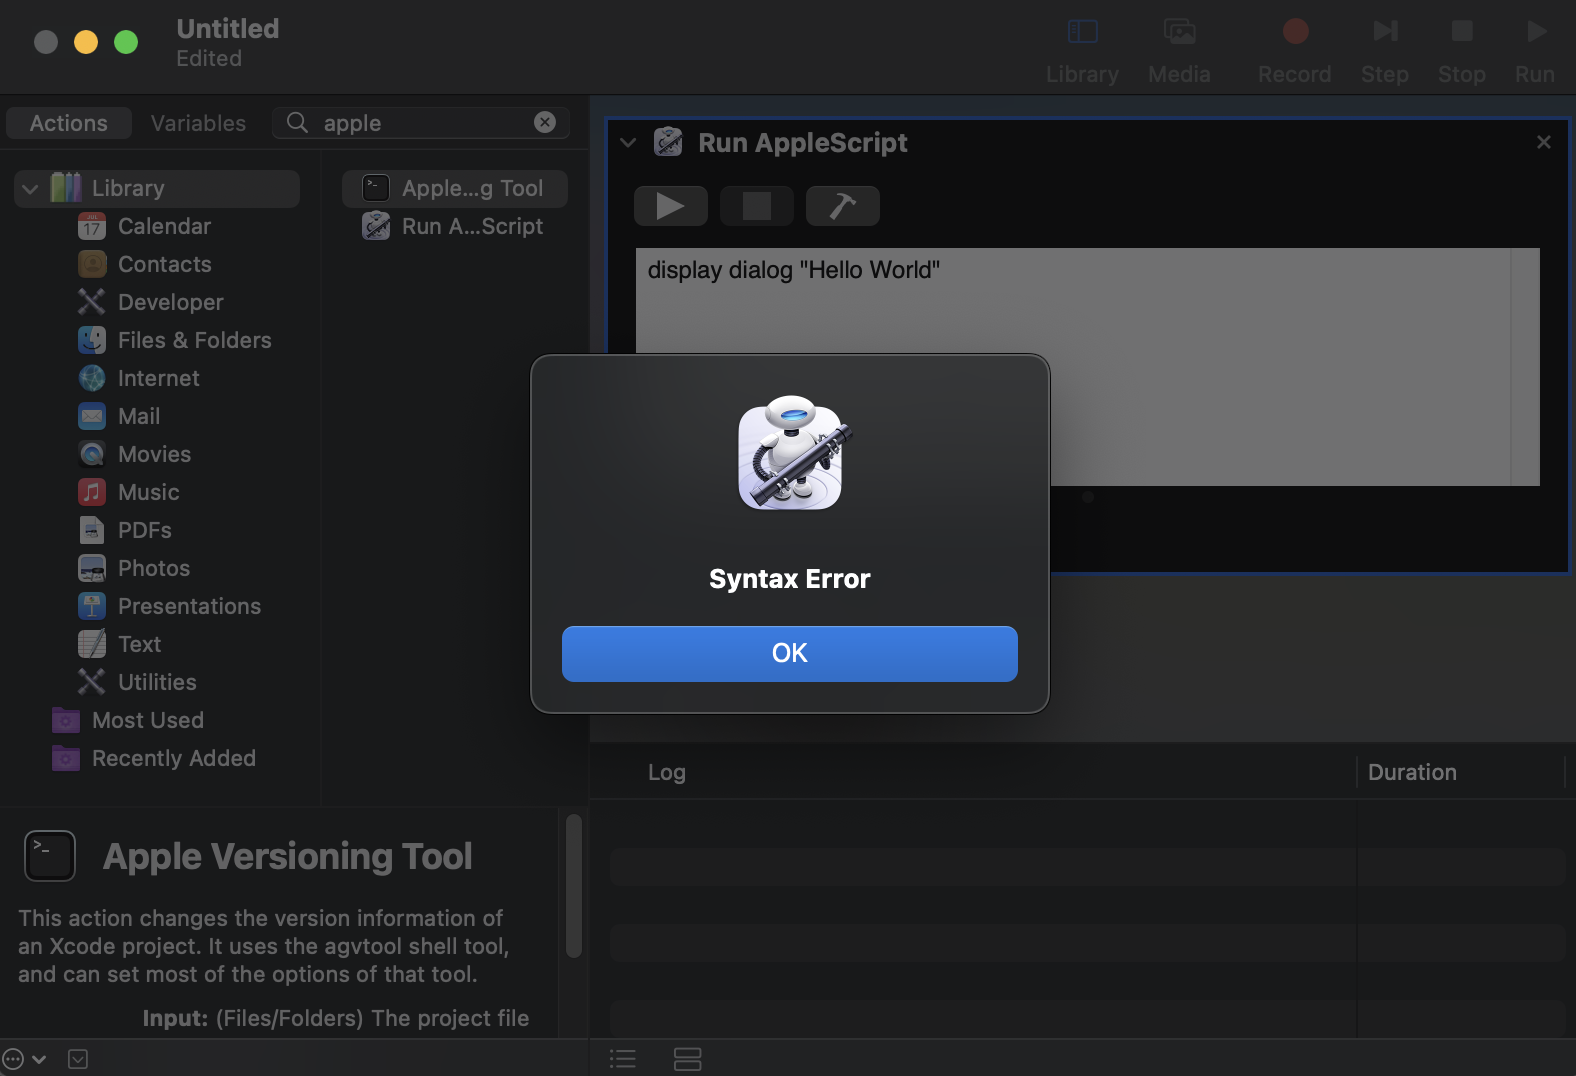Select the Developer category
Screen dimensions: 1576x1076
(170, 303)
